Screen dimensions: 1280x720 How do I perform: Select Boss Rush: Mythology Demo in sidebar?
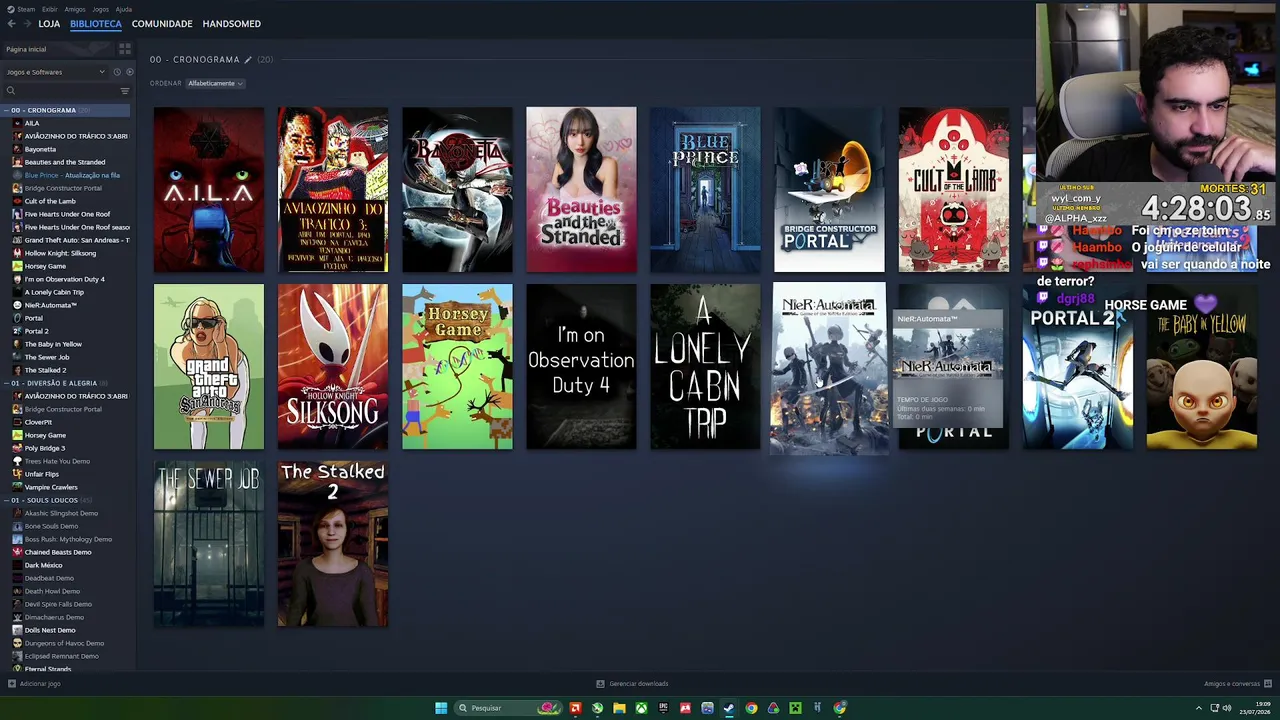pos(68,539)
